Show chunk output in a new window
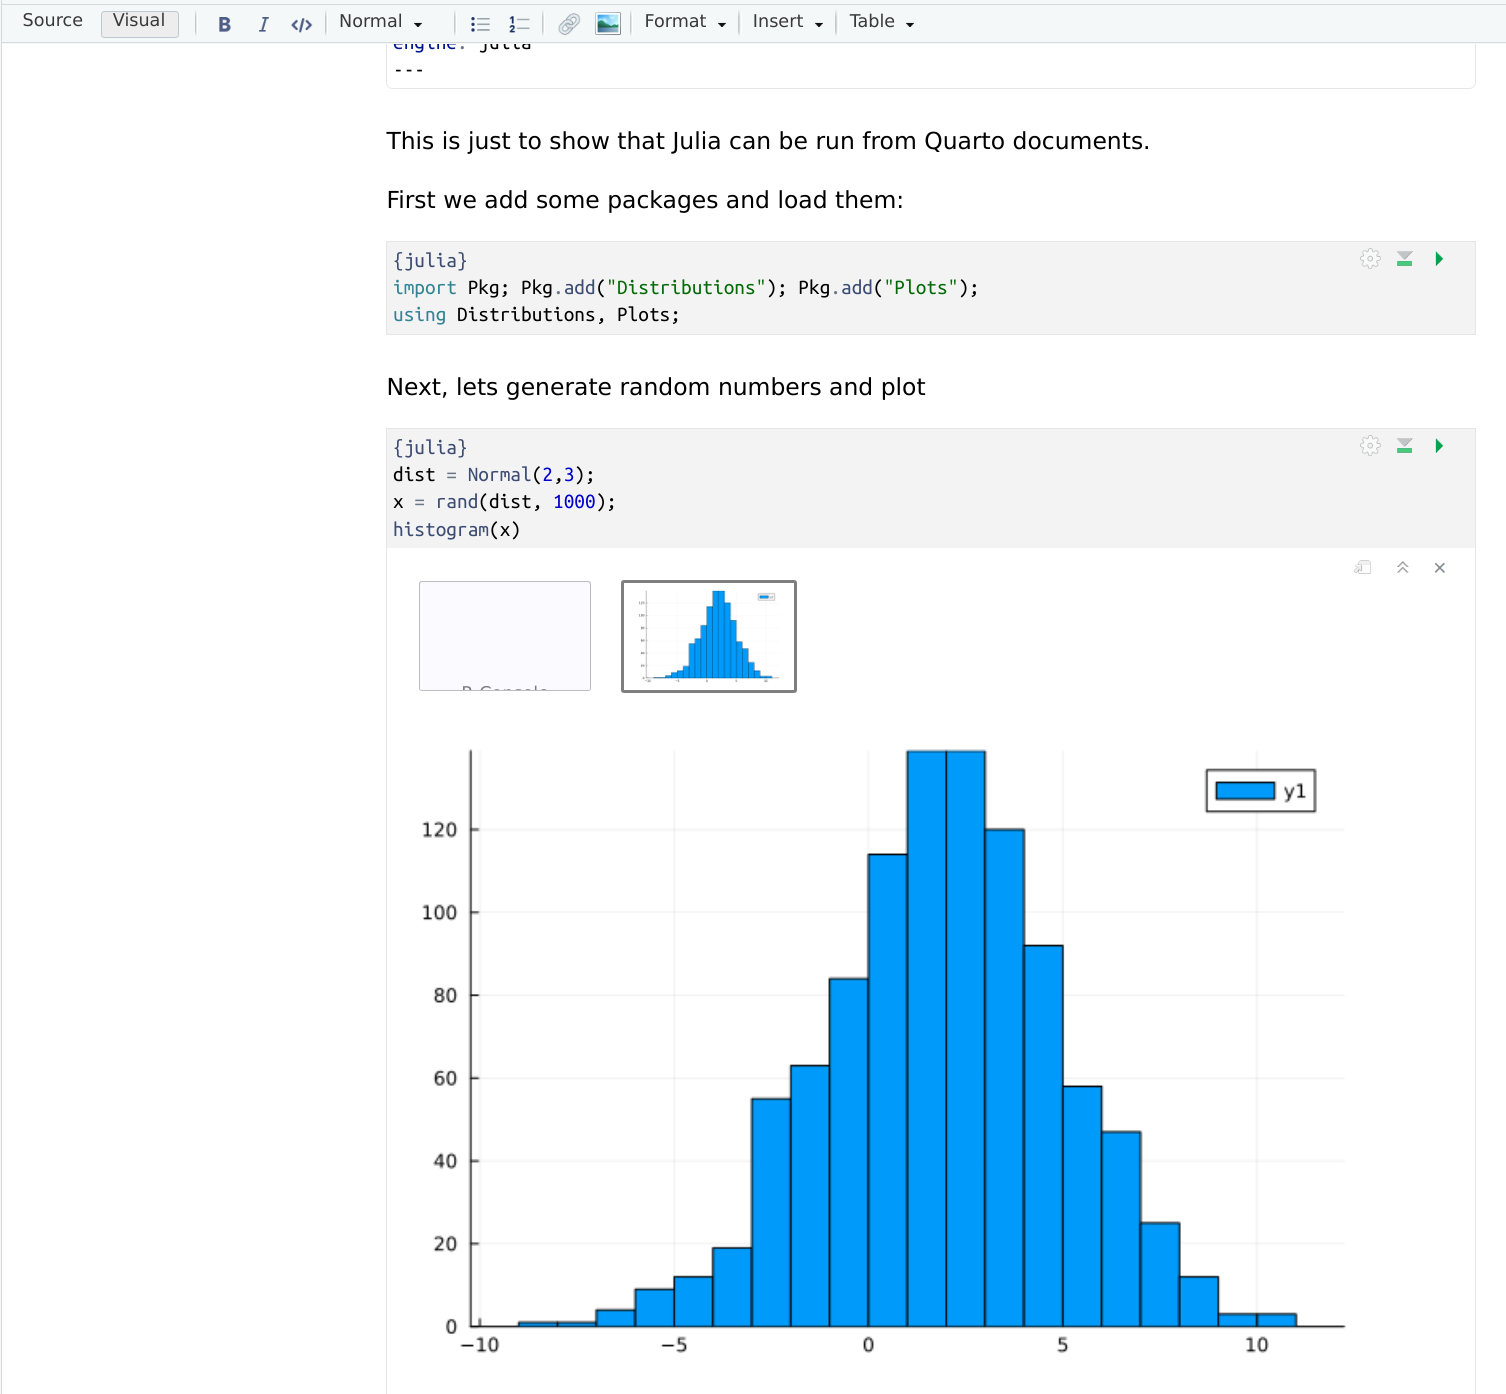 pos(1363,568)
